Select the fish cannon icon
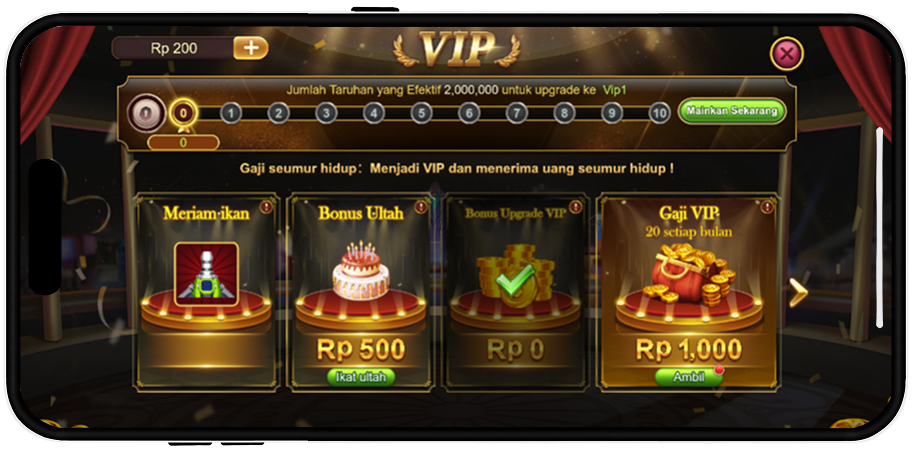913x450 pixels. tap(206, 274)
